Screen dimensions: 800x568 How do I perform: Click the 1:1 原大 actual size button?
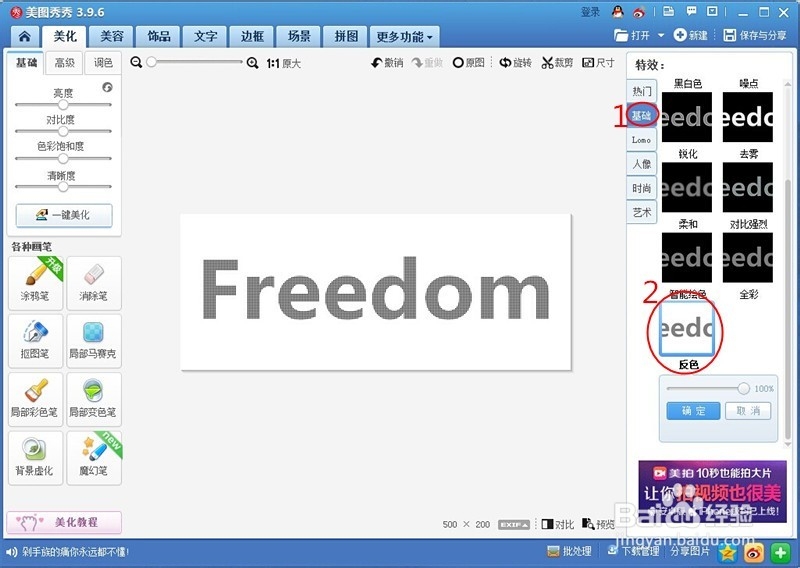click(x=284, y=63)
